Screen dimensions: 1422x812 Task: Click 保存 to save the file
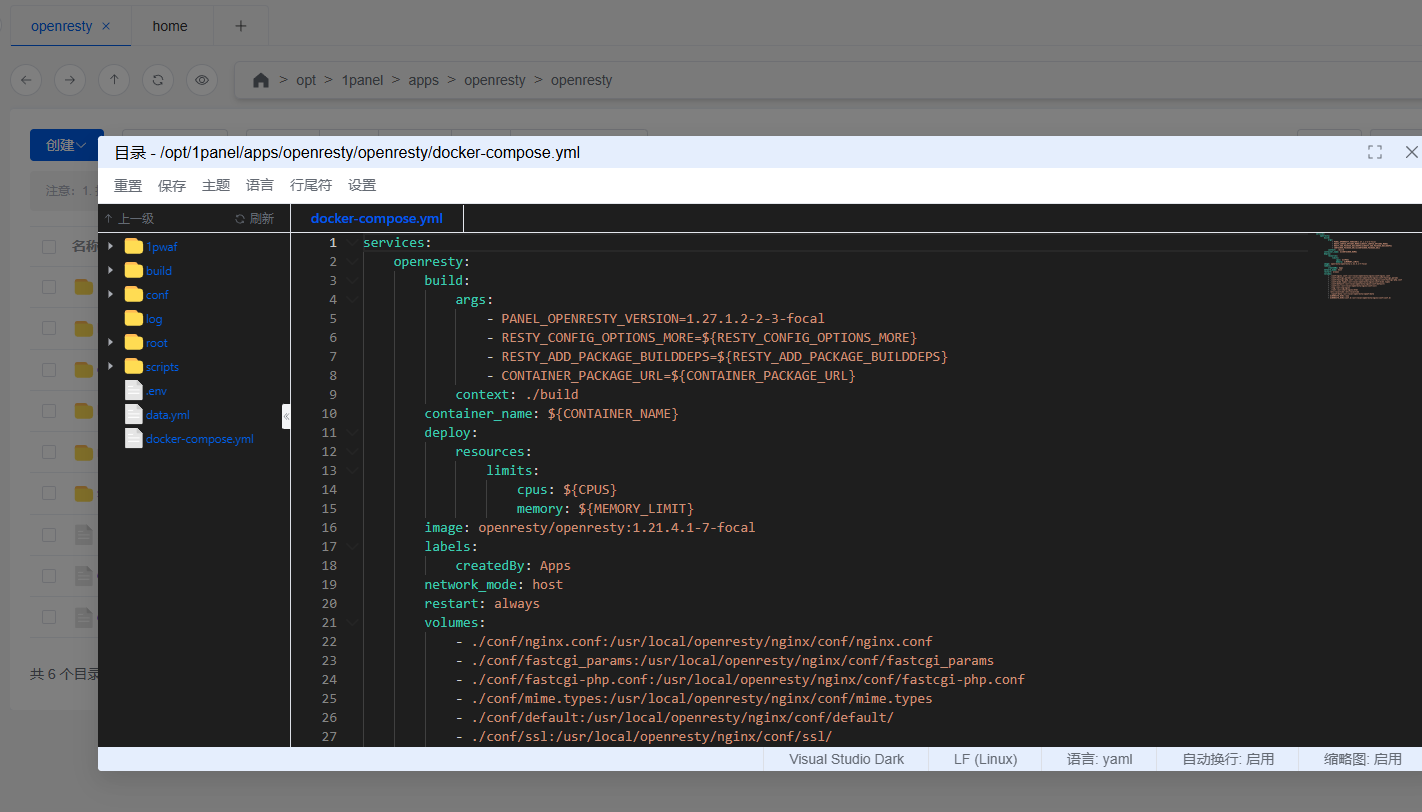pyautogui.click(x=172, y=185)
